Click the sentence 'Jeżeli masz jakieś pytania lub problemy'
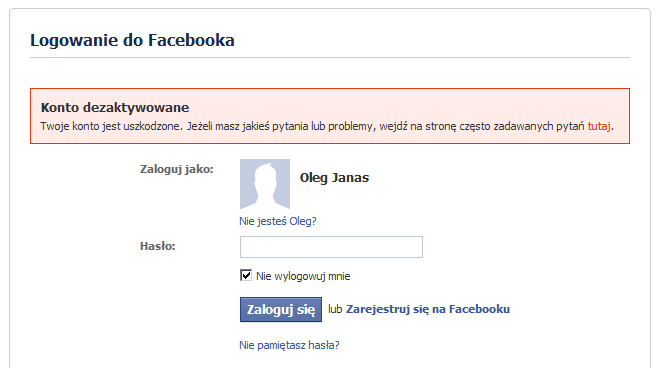The image size is (659, 368). (279, 126)
